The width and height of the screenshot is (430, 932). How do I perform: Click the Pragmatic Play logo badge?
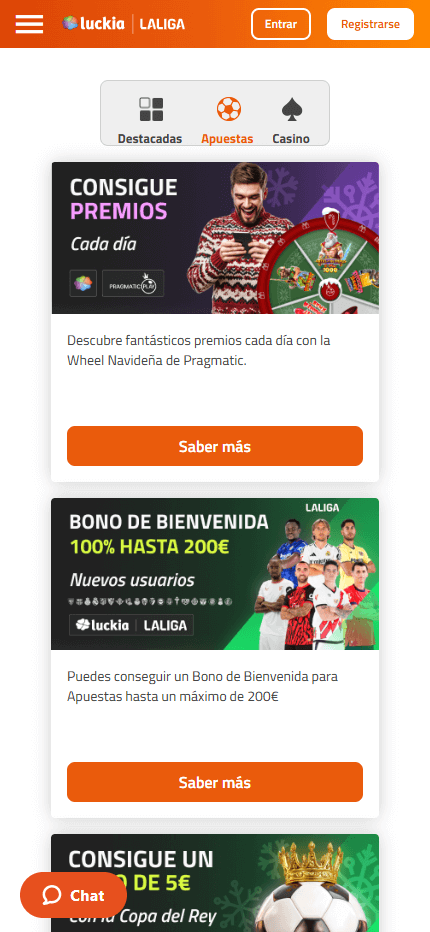tap(133, 284)
